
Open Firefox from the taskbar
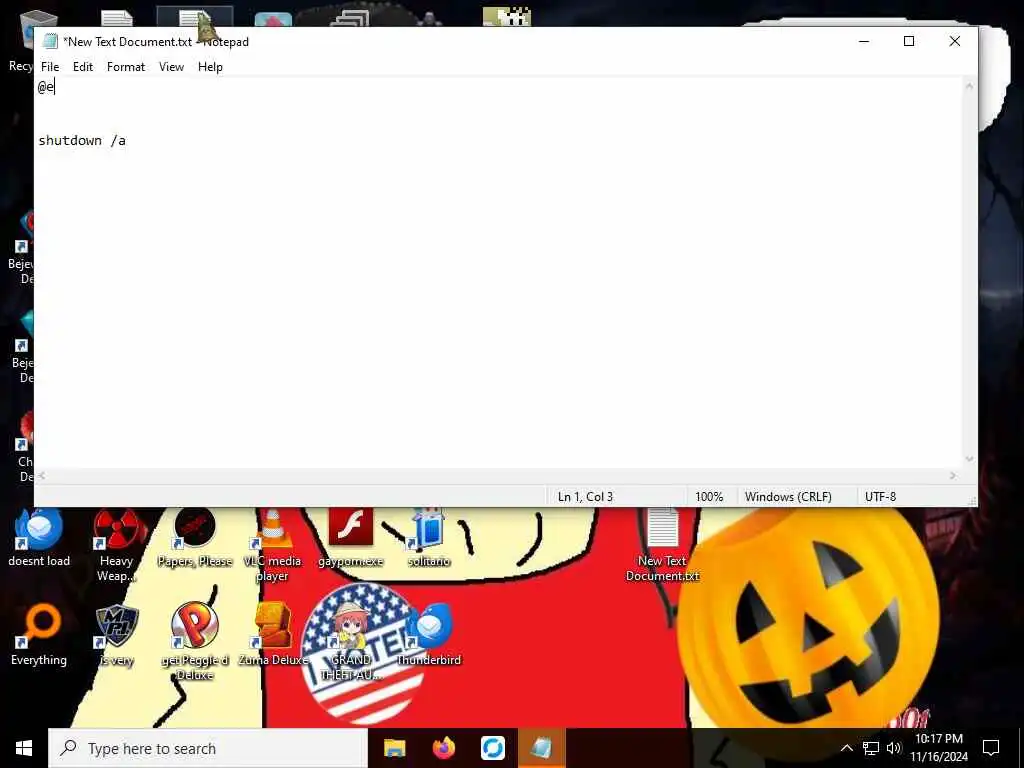(443, 748)
